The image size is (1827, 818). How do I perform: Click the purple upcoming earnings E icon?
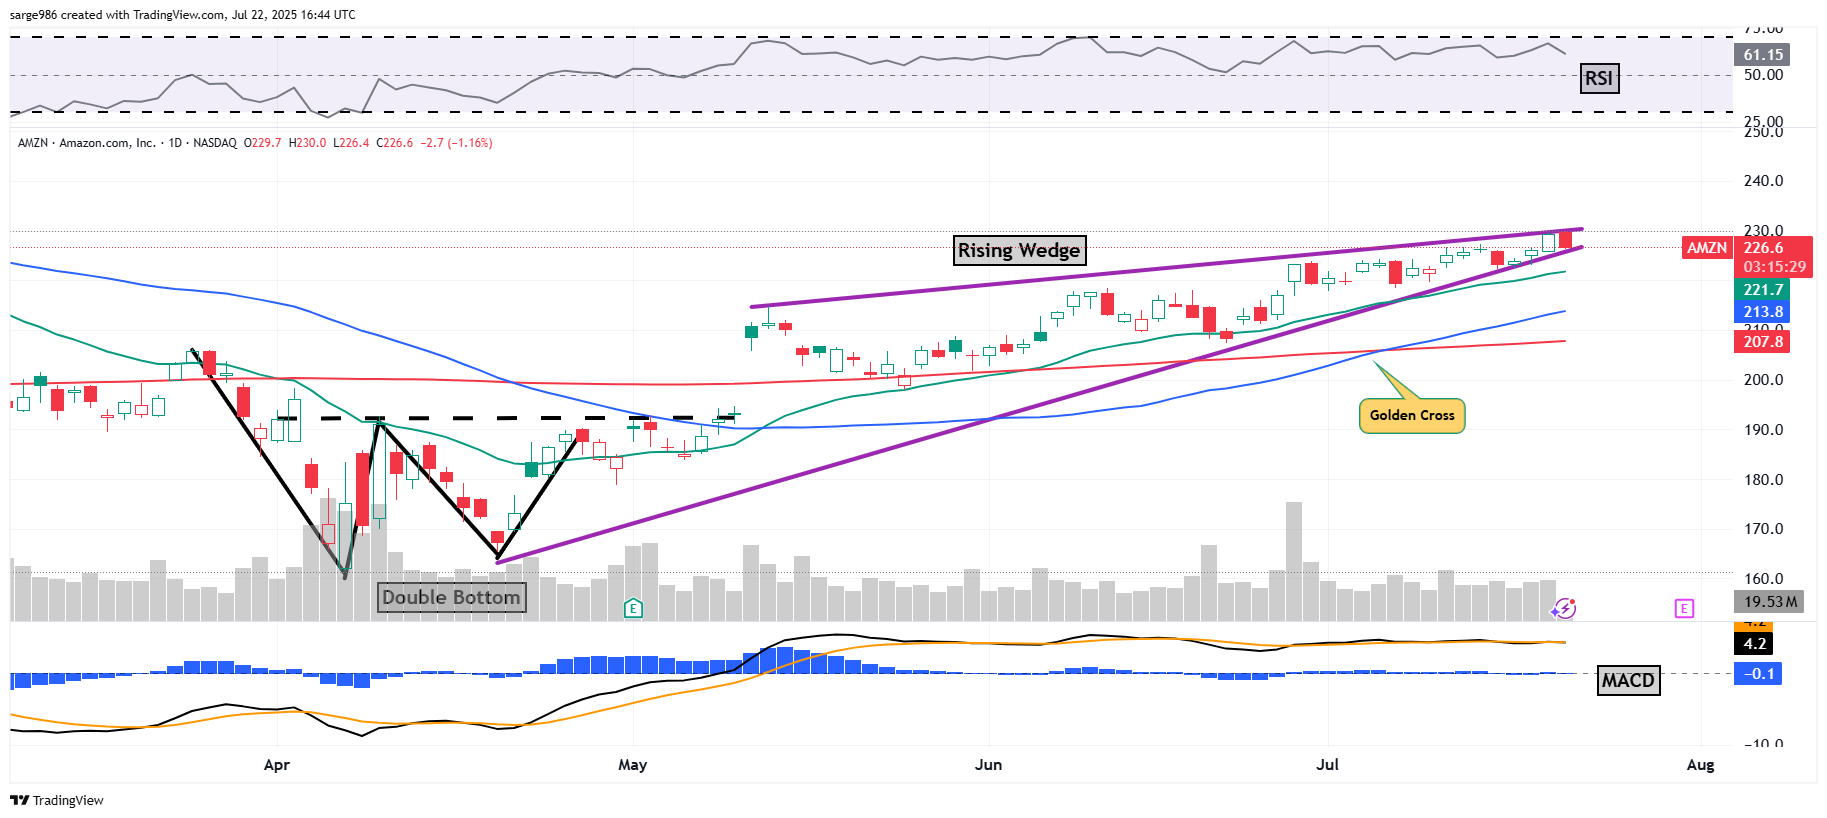(1684, 608)
